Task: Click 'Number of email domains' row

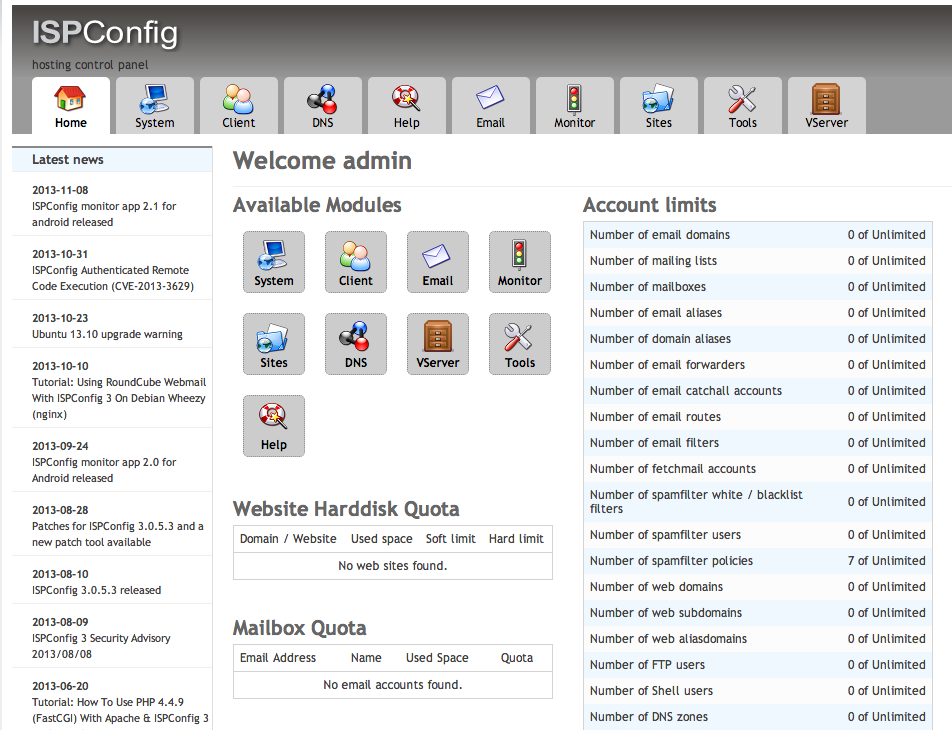Action: pos(758,234)
